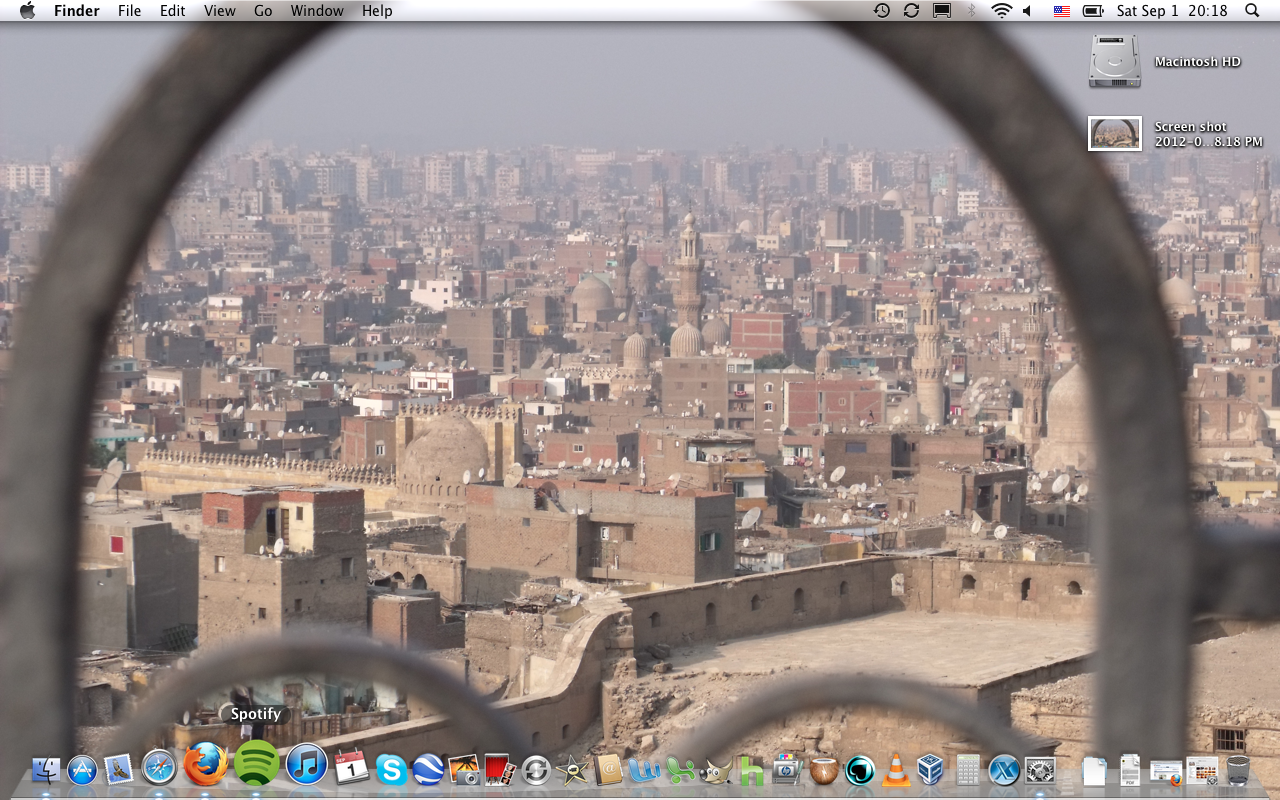1280x800 pixels.
Task: Open Displays menu bar icon
Action: coord(941,11)
